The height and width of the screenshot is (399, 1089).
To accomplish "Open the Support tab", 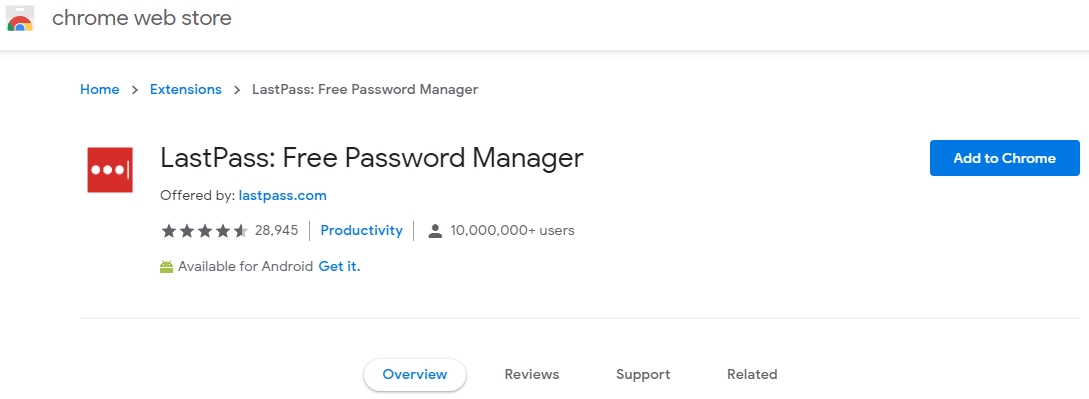I will point(643,375).
